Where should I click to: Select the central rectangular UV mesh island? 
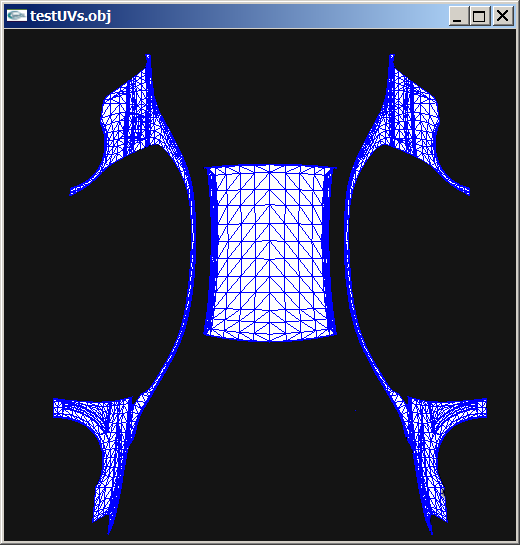point(270,253)
